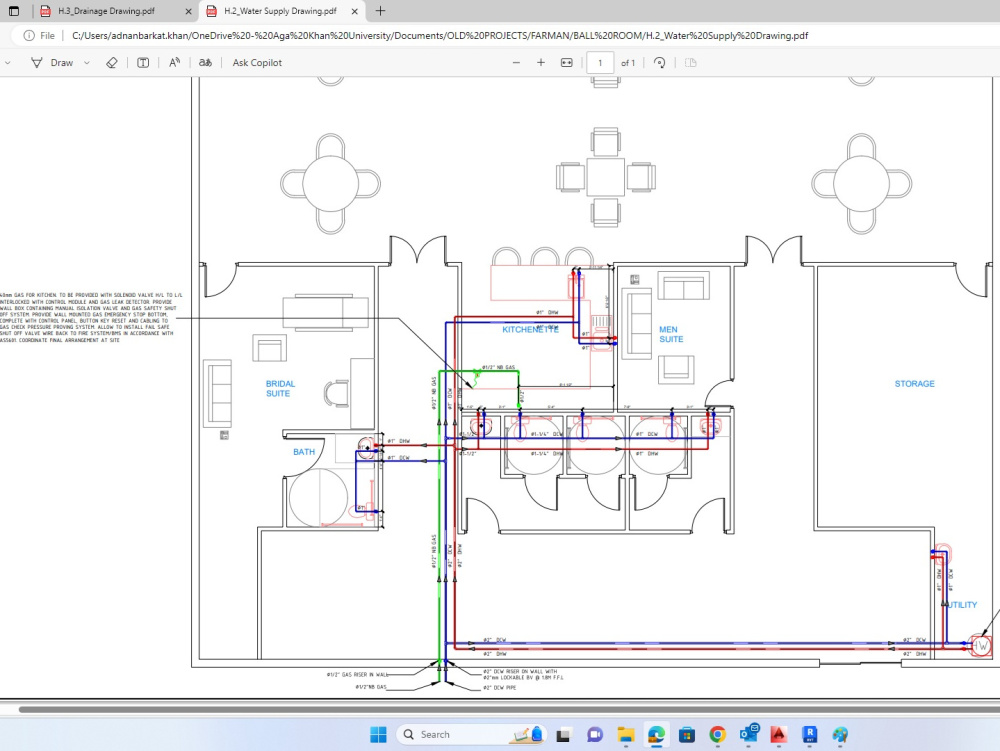The image size is (1000, 751).
Task: Toggle Draw annotation mode
Action: (60, 62)
